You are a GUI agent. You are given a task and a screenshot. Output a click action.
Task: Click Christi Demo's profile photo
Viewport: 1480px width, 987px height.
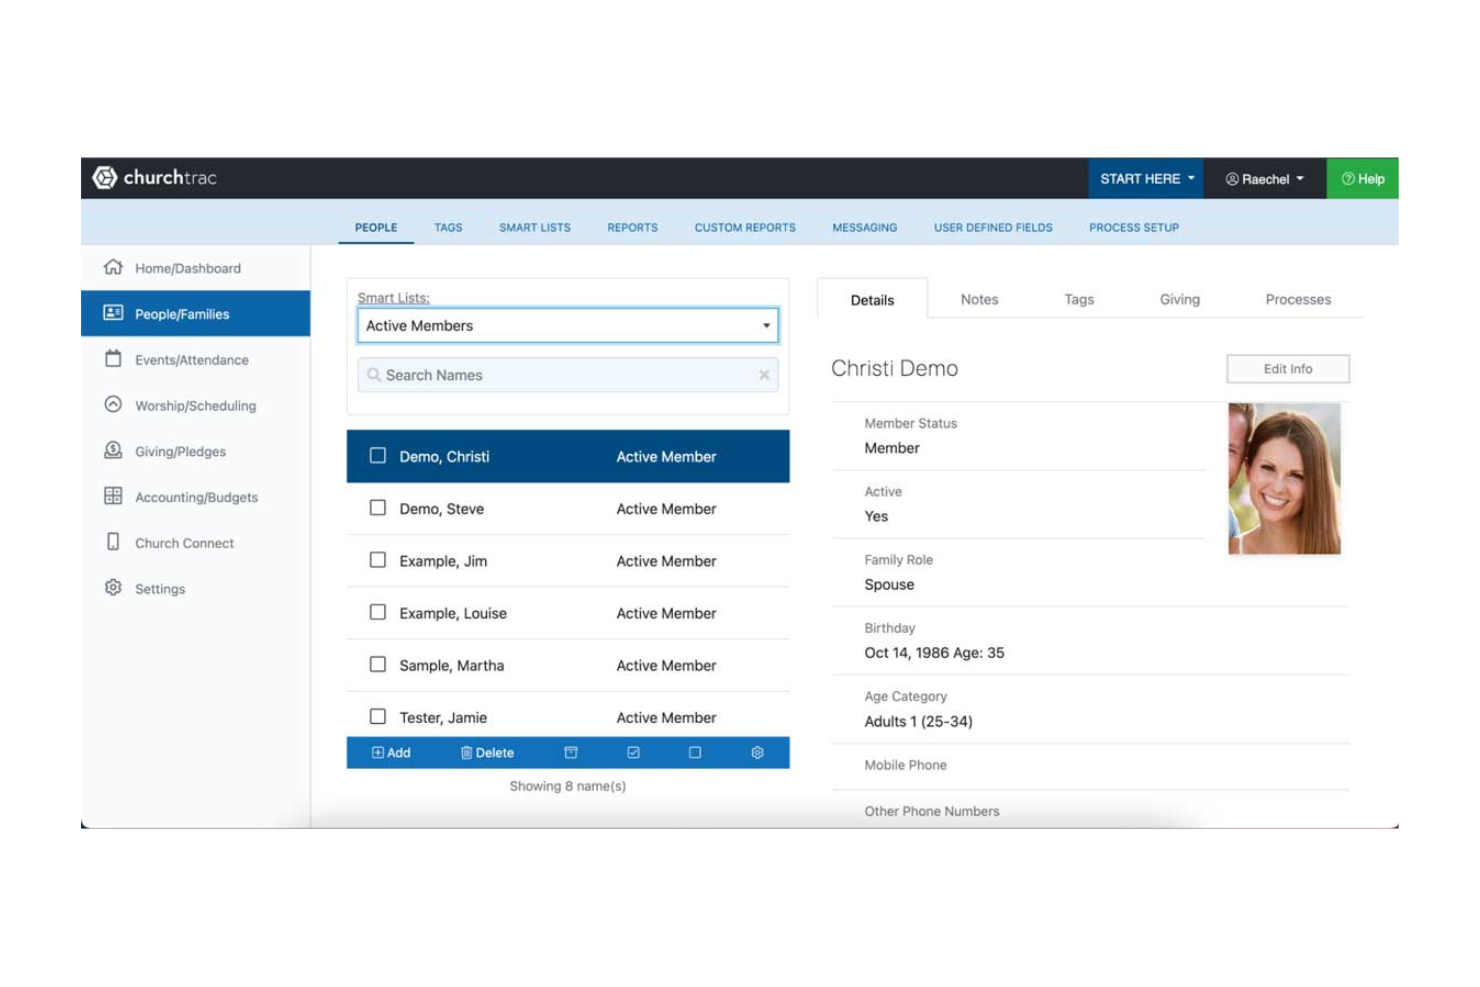coord(1285,478)
